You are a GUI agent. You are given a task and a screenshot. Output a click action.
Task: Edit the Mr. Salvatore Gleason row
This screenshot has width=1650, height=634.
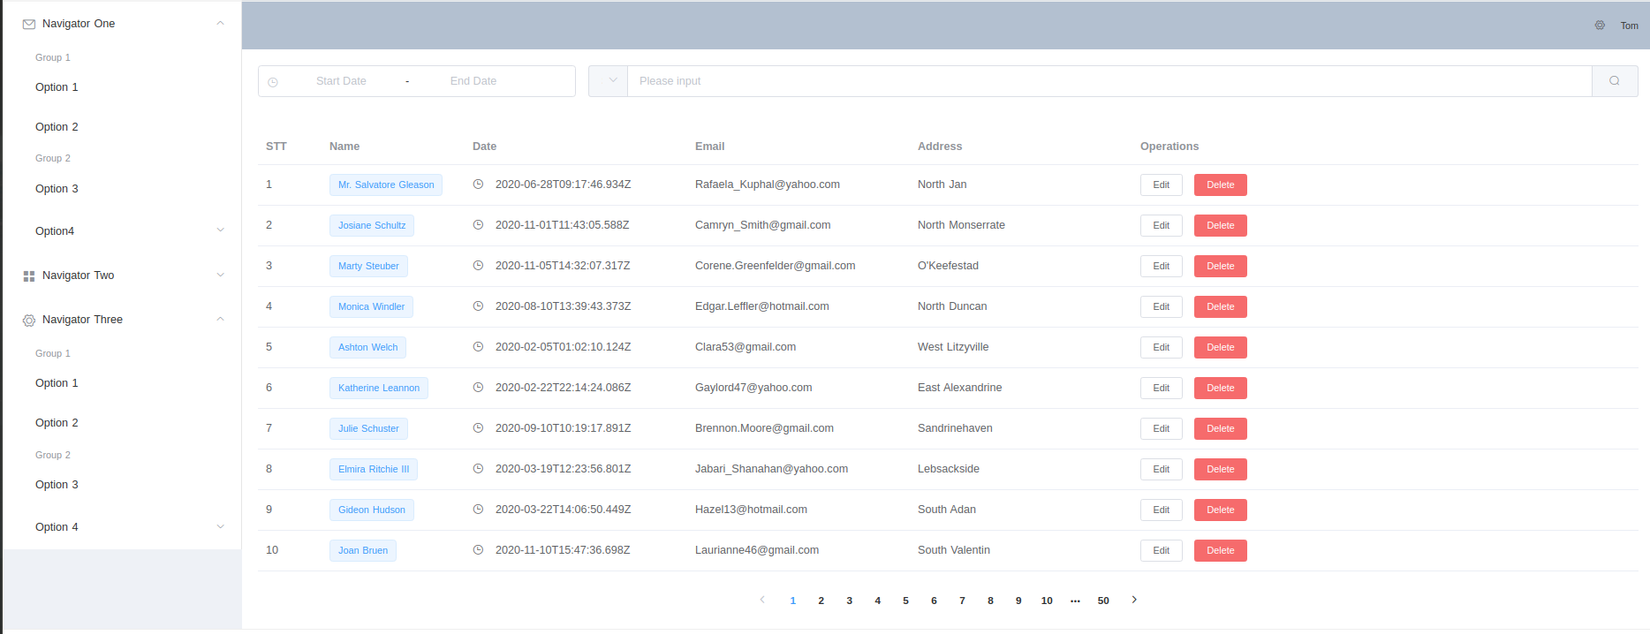(x=1161, y=185)
